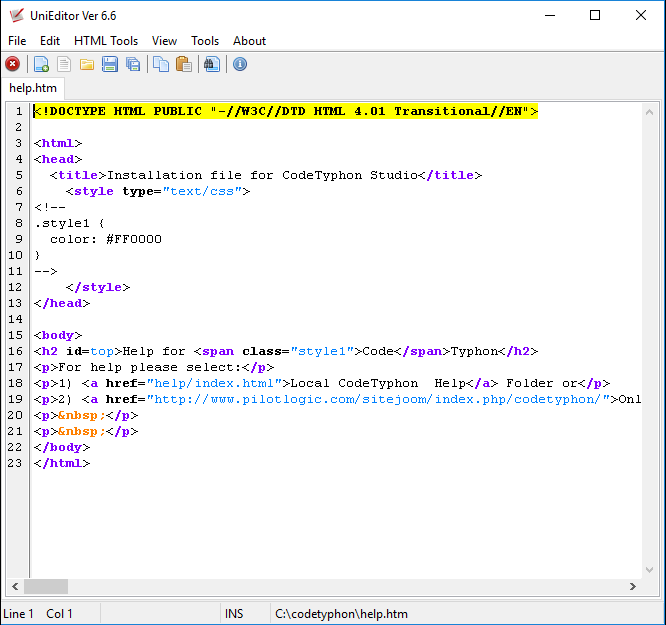666x625 pixels.
Task: Paste using the clipboard toolbar icon
Action: [x=183, y=64]
